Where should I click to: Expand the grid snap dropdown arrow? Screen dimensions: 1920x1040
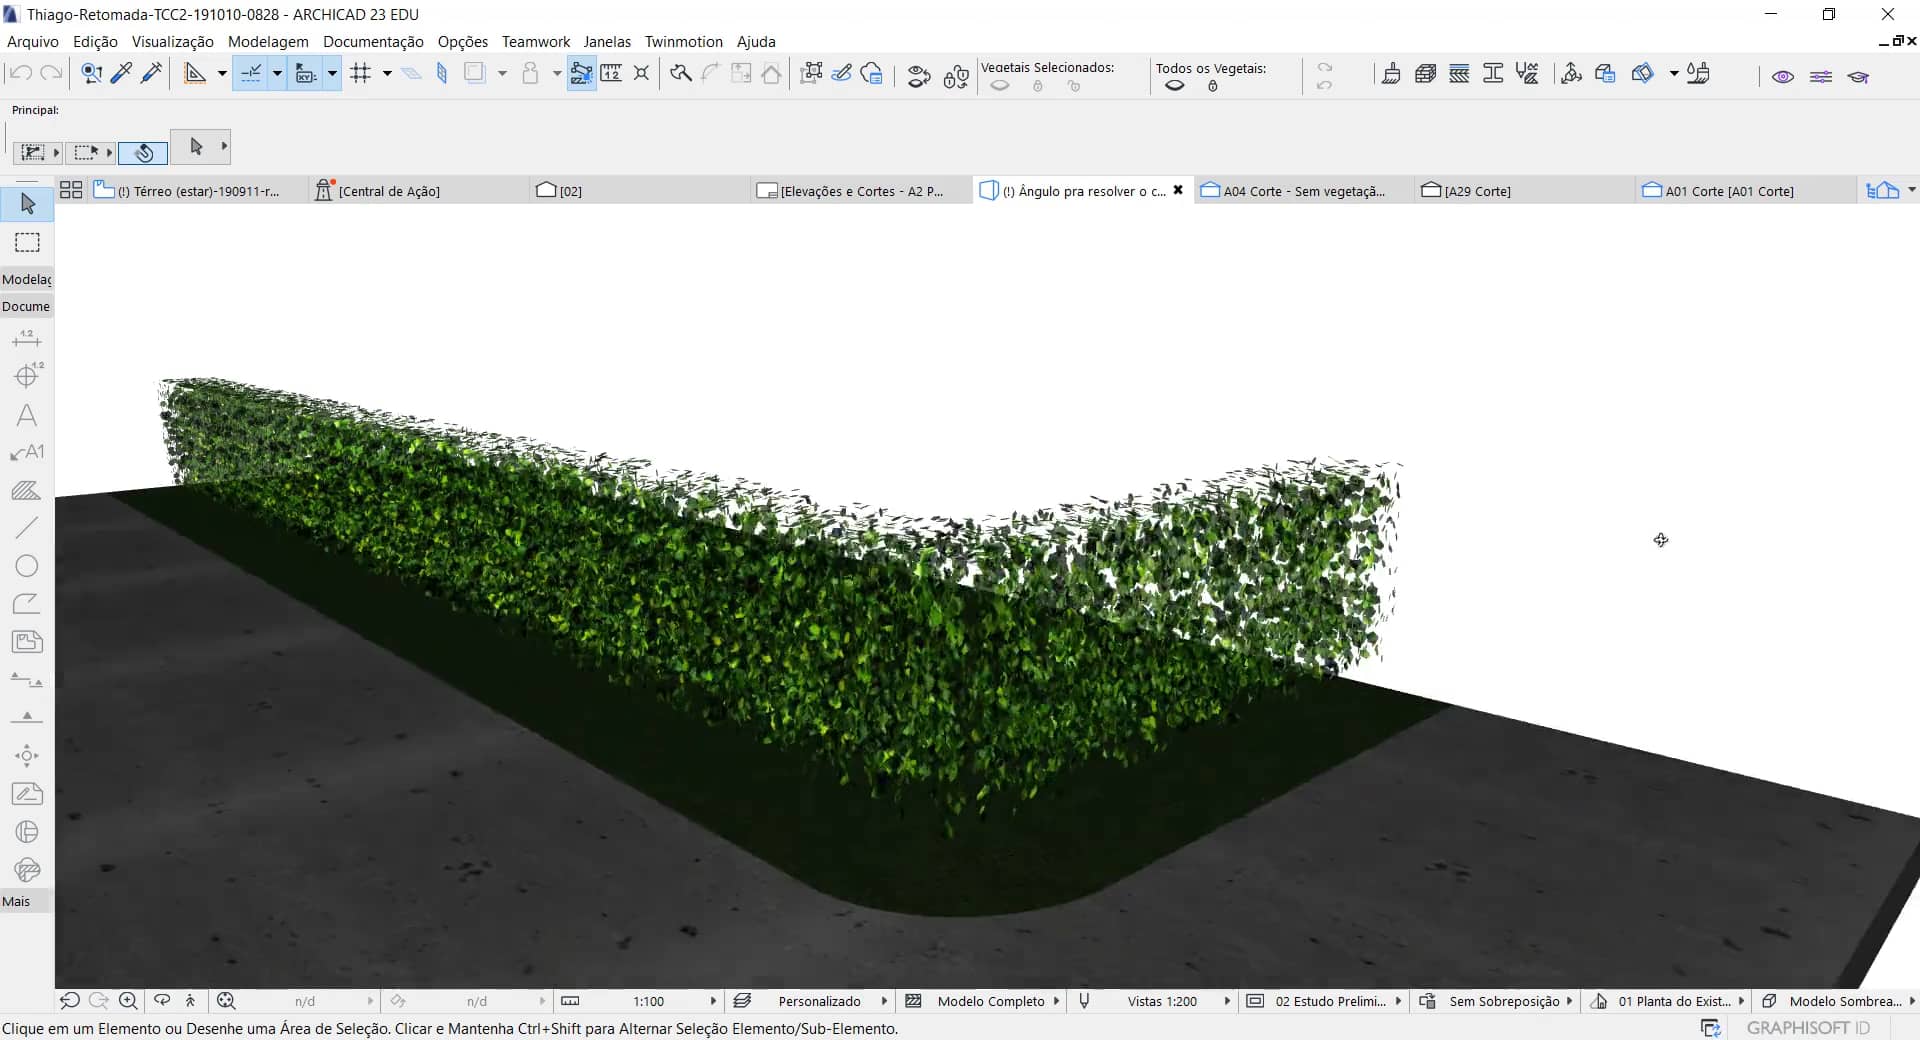pyautogui.click(x=387, y=73)
